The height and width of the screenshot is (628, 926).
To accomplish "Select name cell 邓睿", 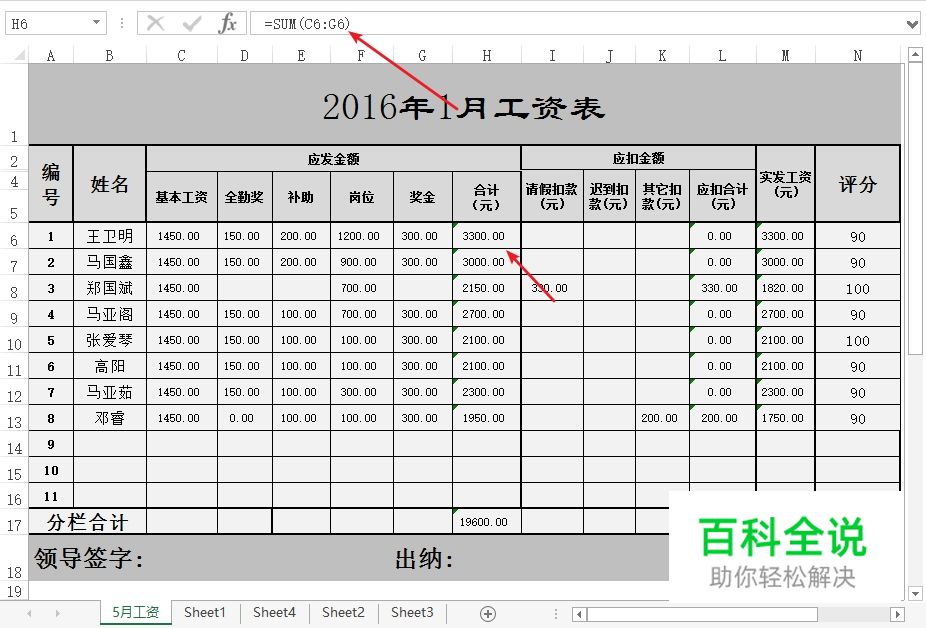I will pos(109,418).
